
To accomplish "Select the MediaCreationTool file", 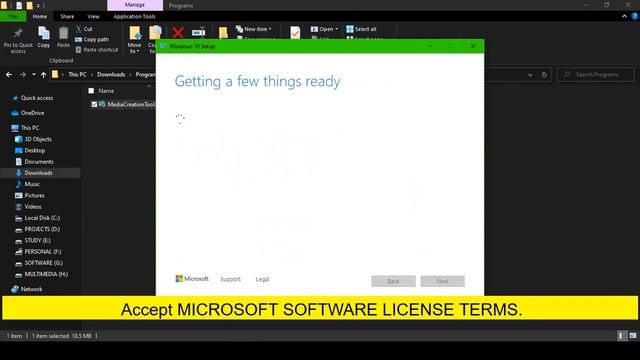I will (131, 104).
